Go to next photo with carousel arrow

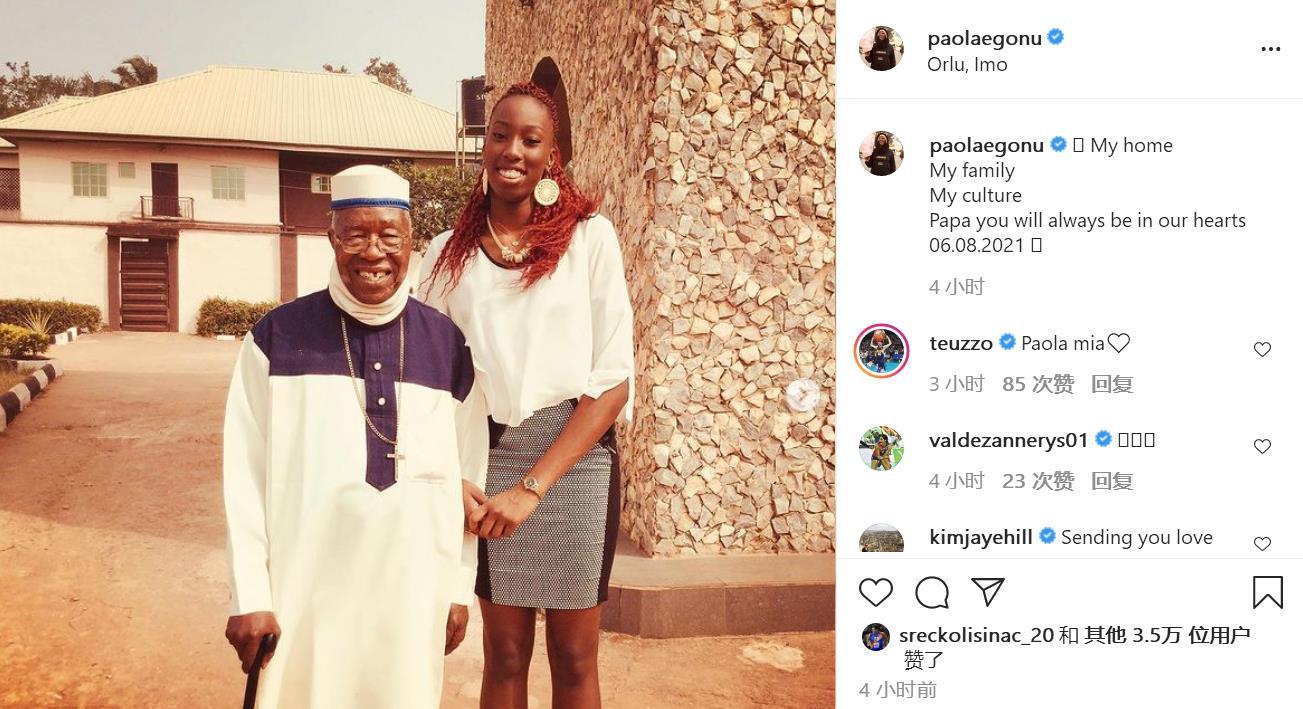801,396
